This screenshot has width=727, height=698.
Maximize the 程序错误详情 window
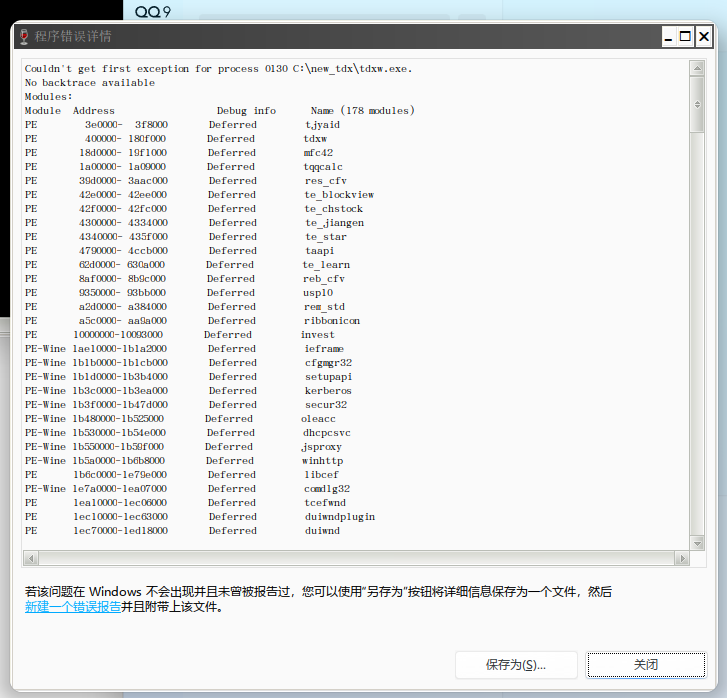tap(685, 37)
